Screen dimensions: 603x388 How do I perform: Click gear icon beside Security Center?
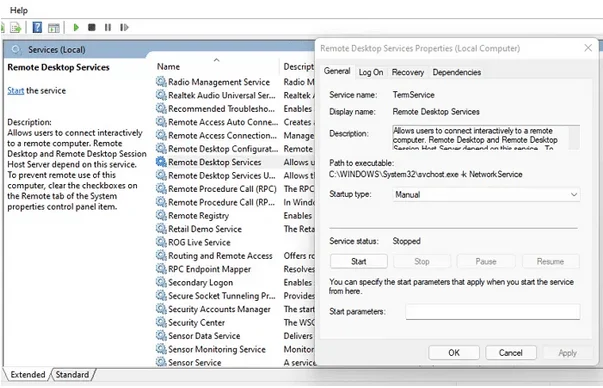pyautogui.click(x=161, y=322)
